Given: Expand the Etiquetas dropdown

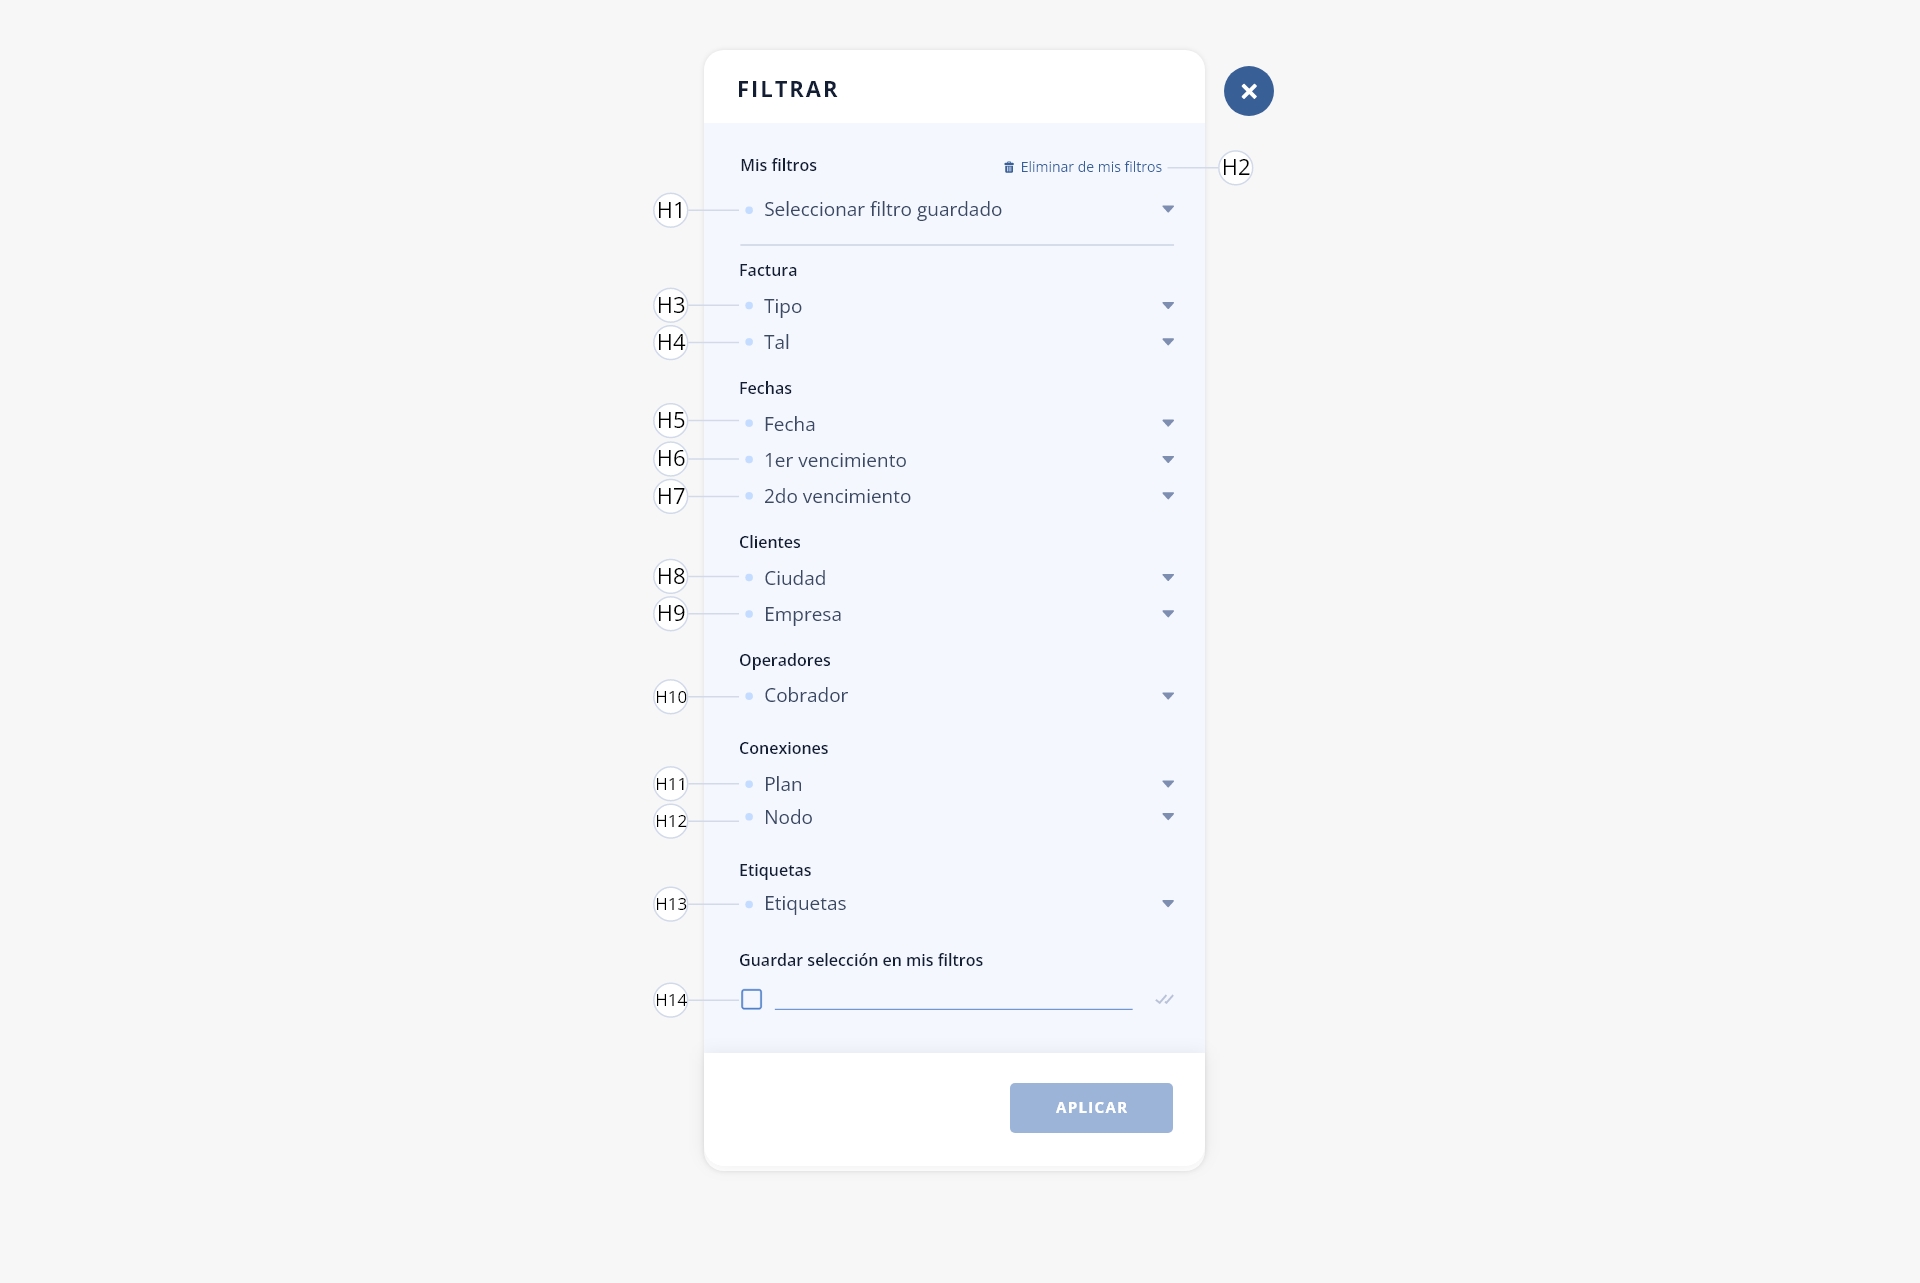Looking at the screenshot, I should (957, 903).
